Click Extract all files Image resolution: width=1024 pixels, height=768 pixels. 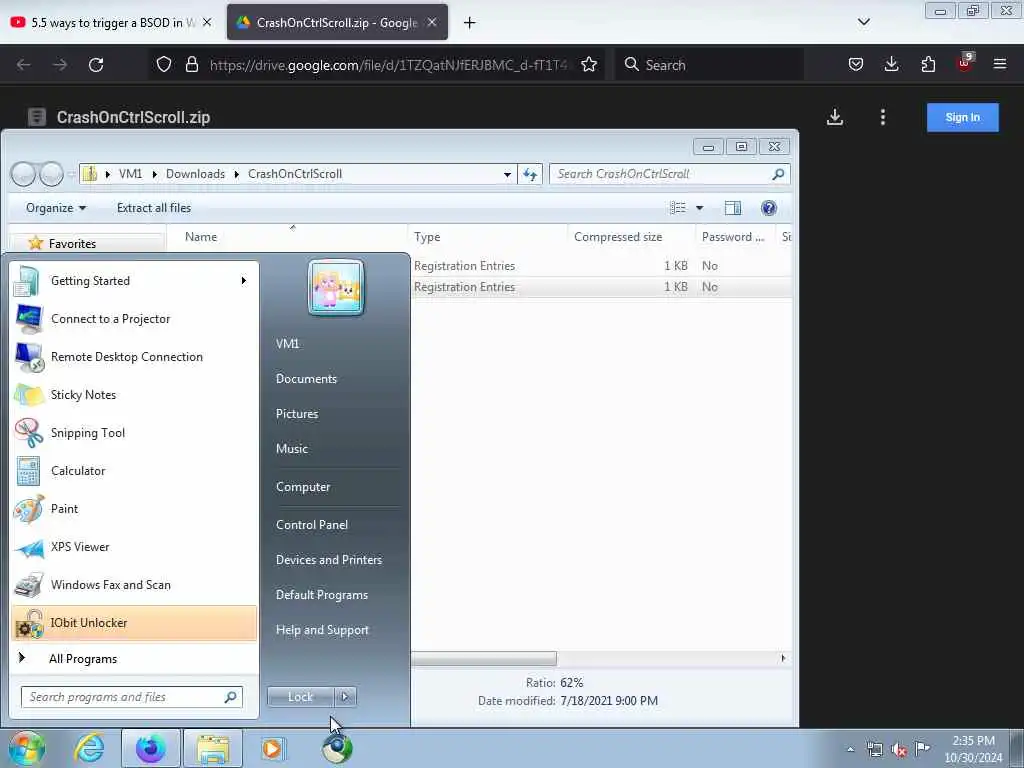[x=154, y=208]
